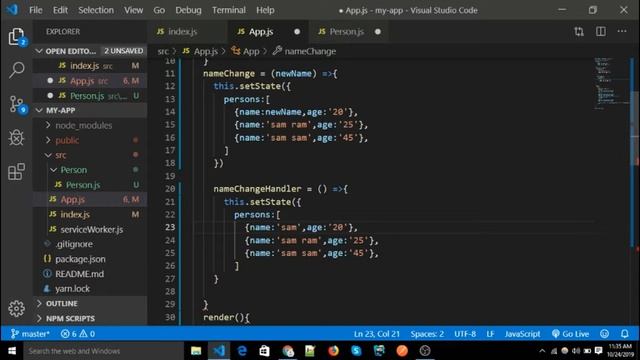Click Ln 23, Col 21 to go to line
The width and height of the screenshot is (640, 360).
[x=376, y=334]
